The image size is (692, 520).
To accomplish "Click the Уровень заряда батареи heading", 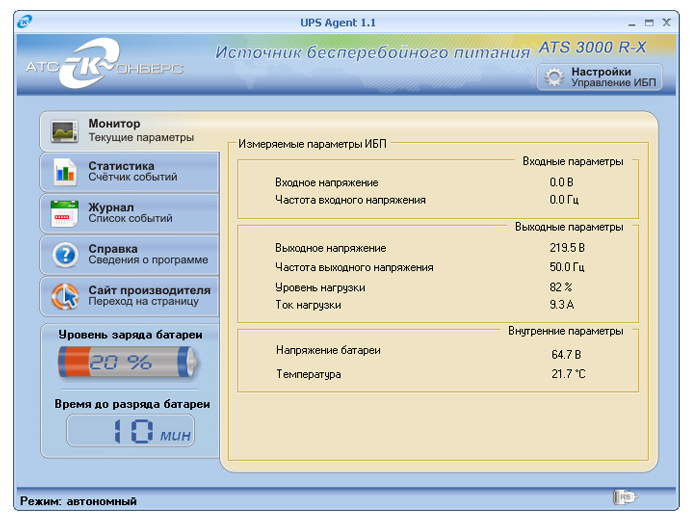I will (131, 335).
